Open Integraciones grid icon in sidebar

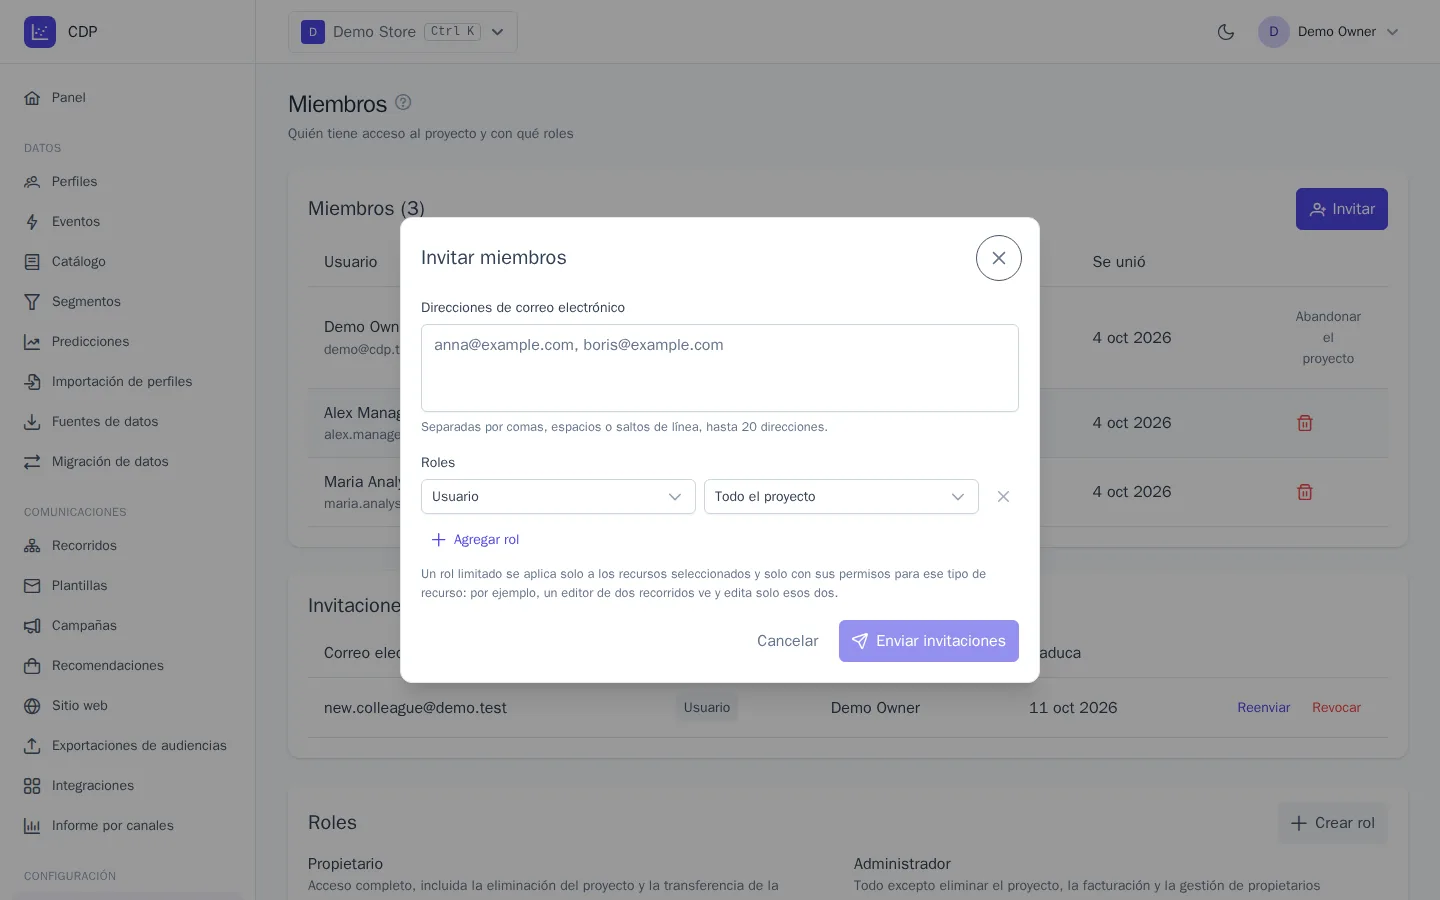tap(32, 786)
